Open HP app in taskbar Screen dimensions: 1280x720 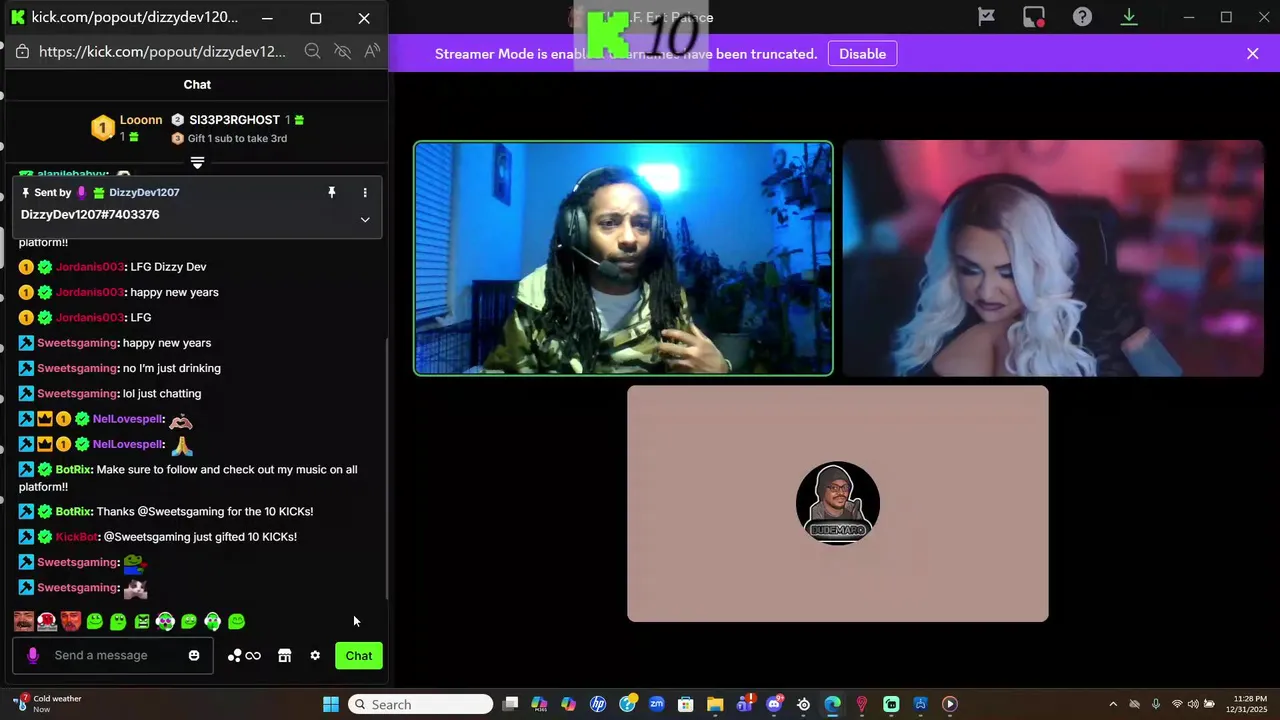click(598, 704)
